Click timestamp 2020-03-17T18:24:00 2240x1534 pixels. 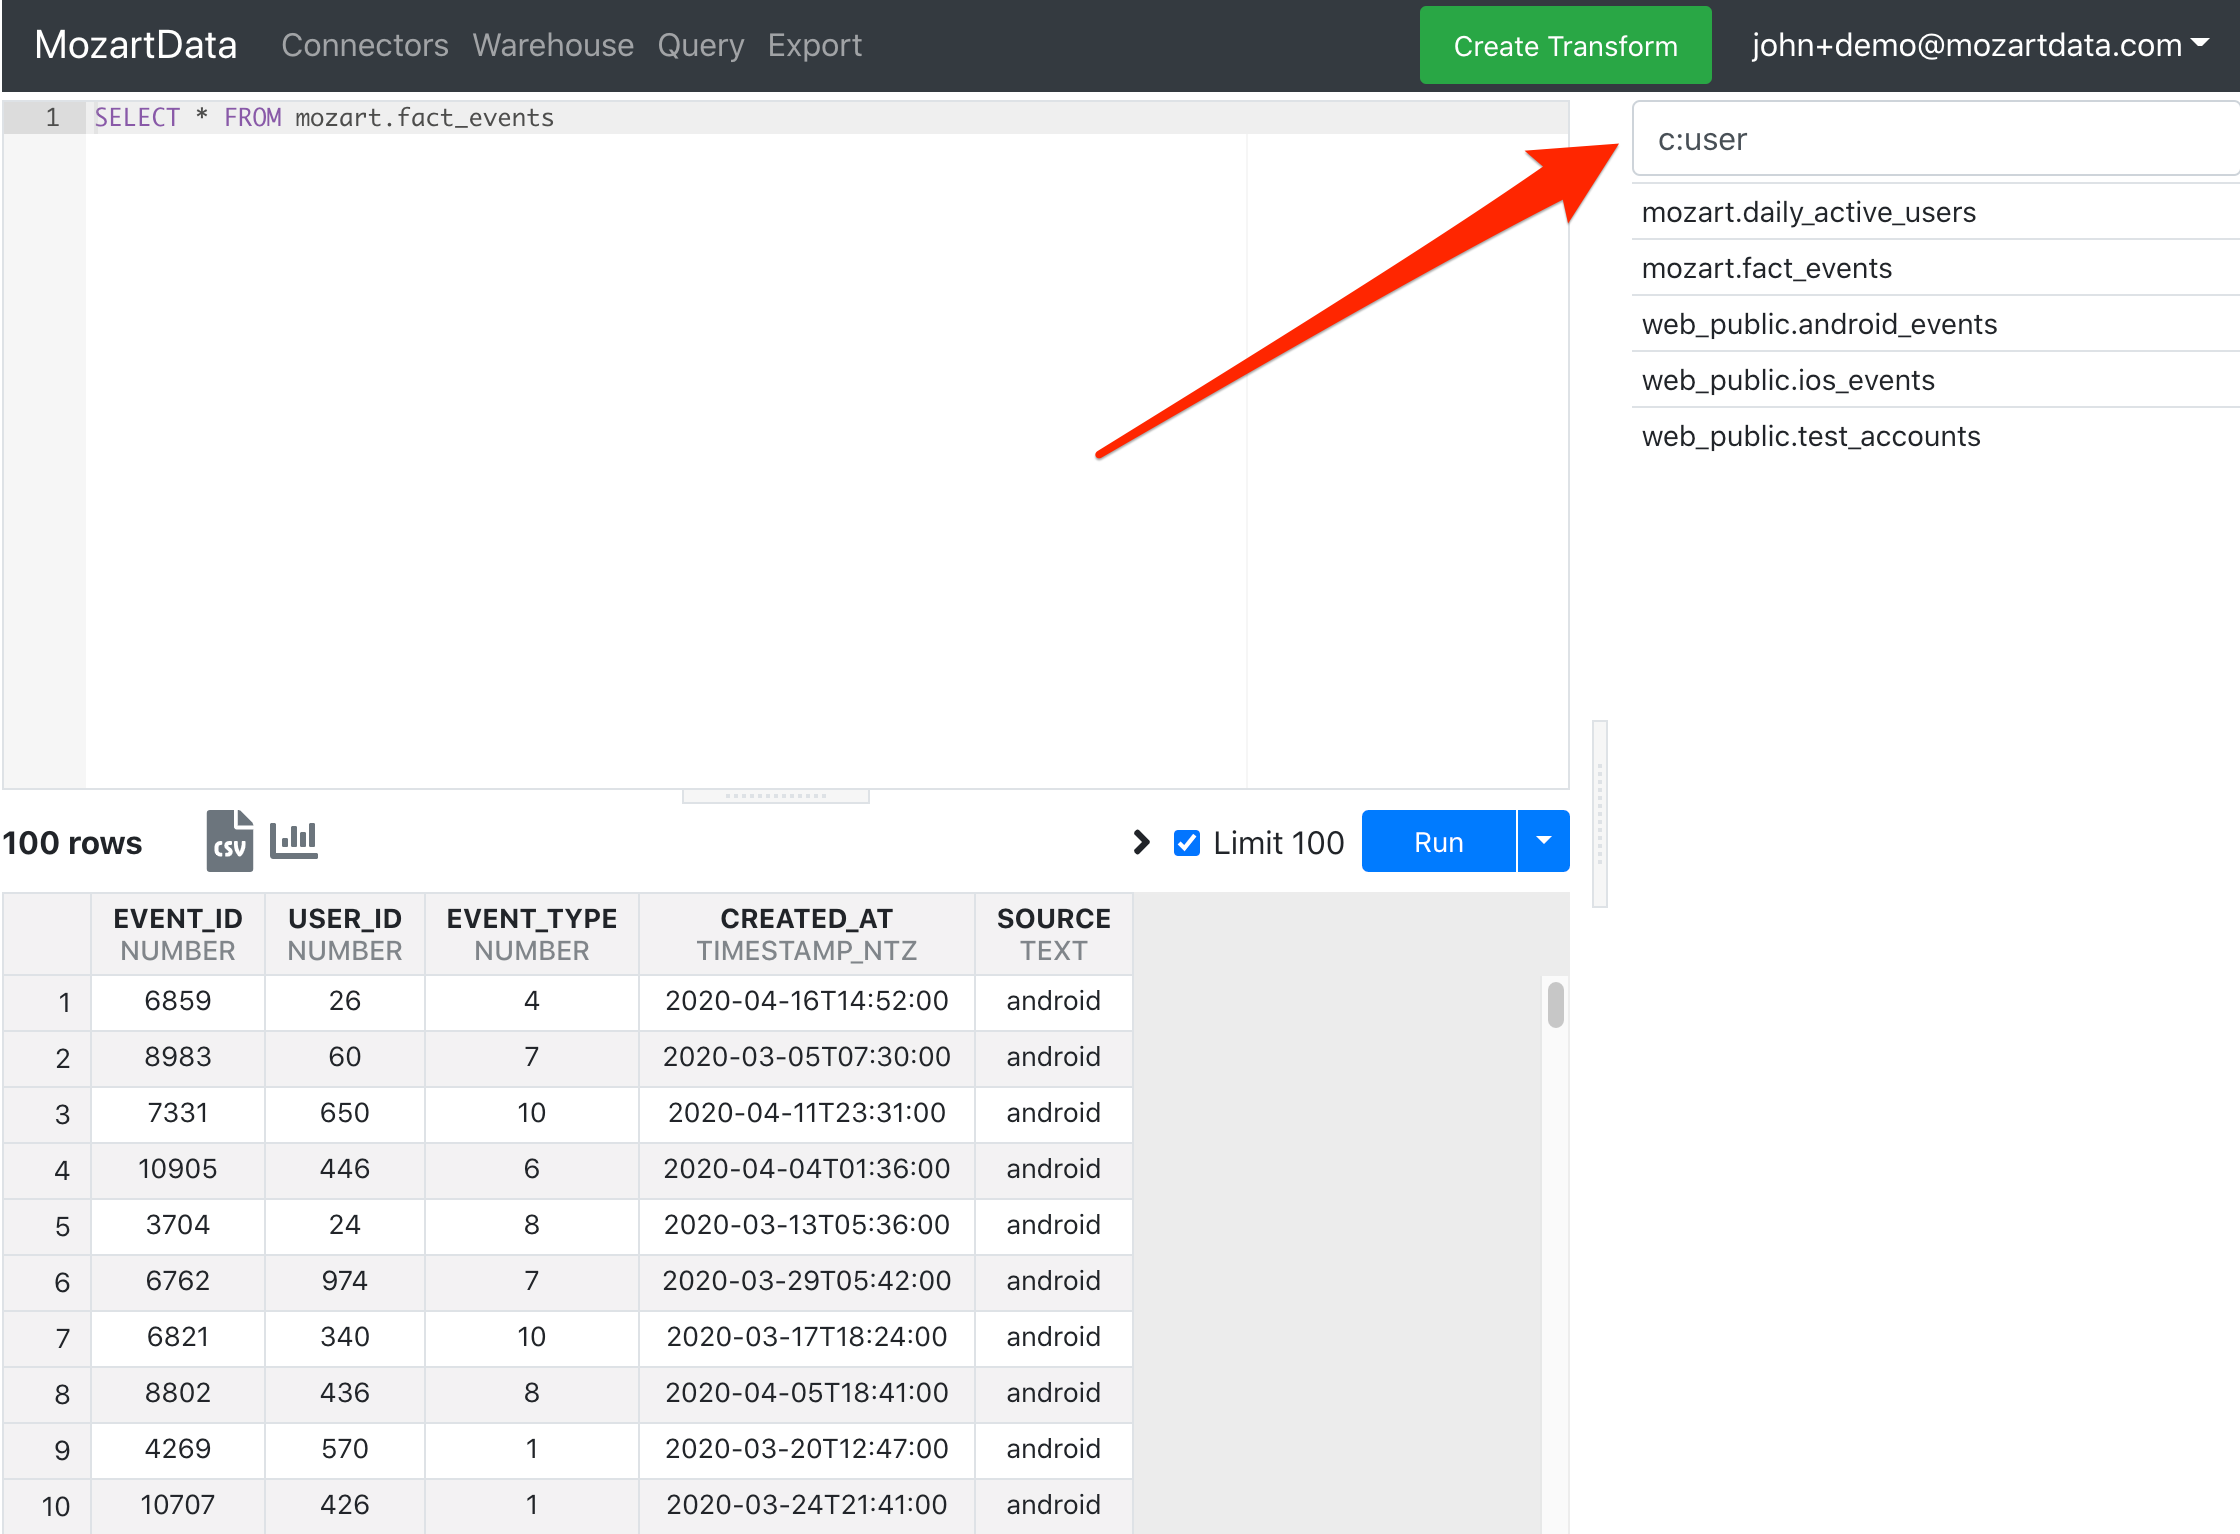(x=807, y=1337)
